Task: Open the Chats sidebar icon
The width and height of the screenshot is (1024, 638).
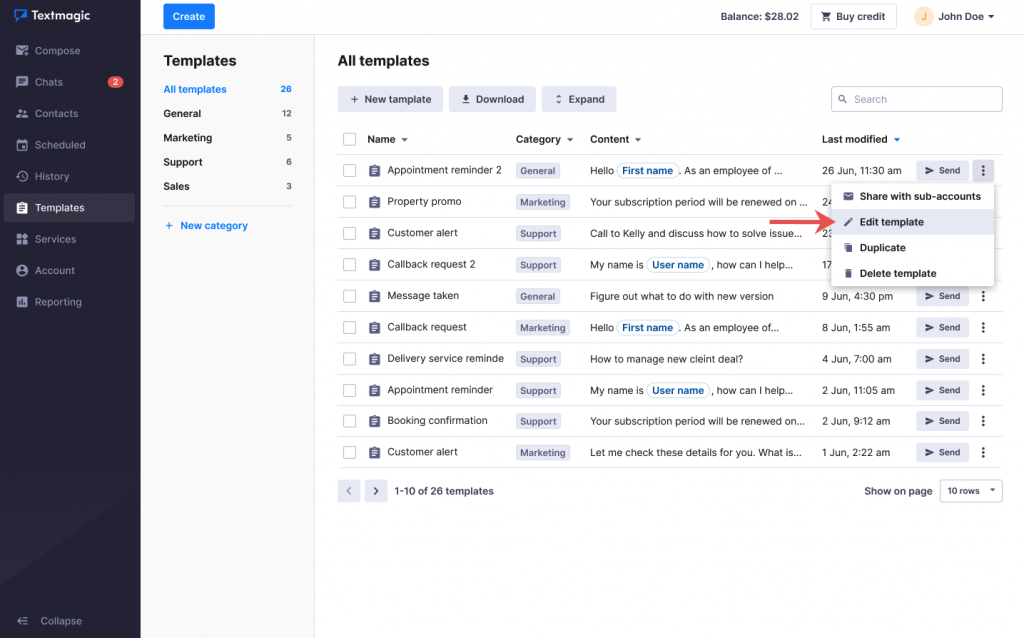Action: click(x=22, y=82)
